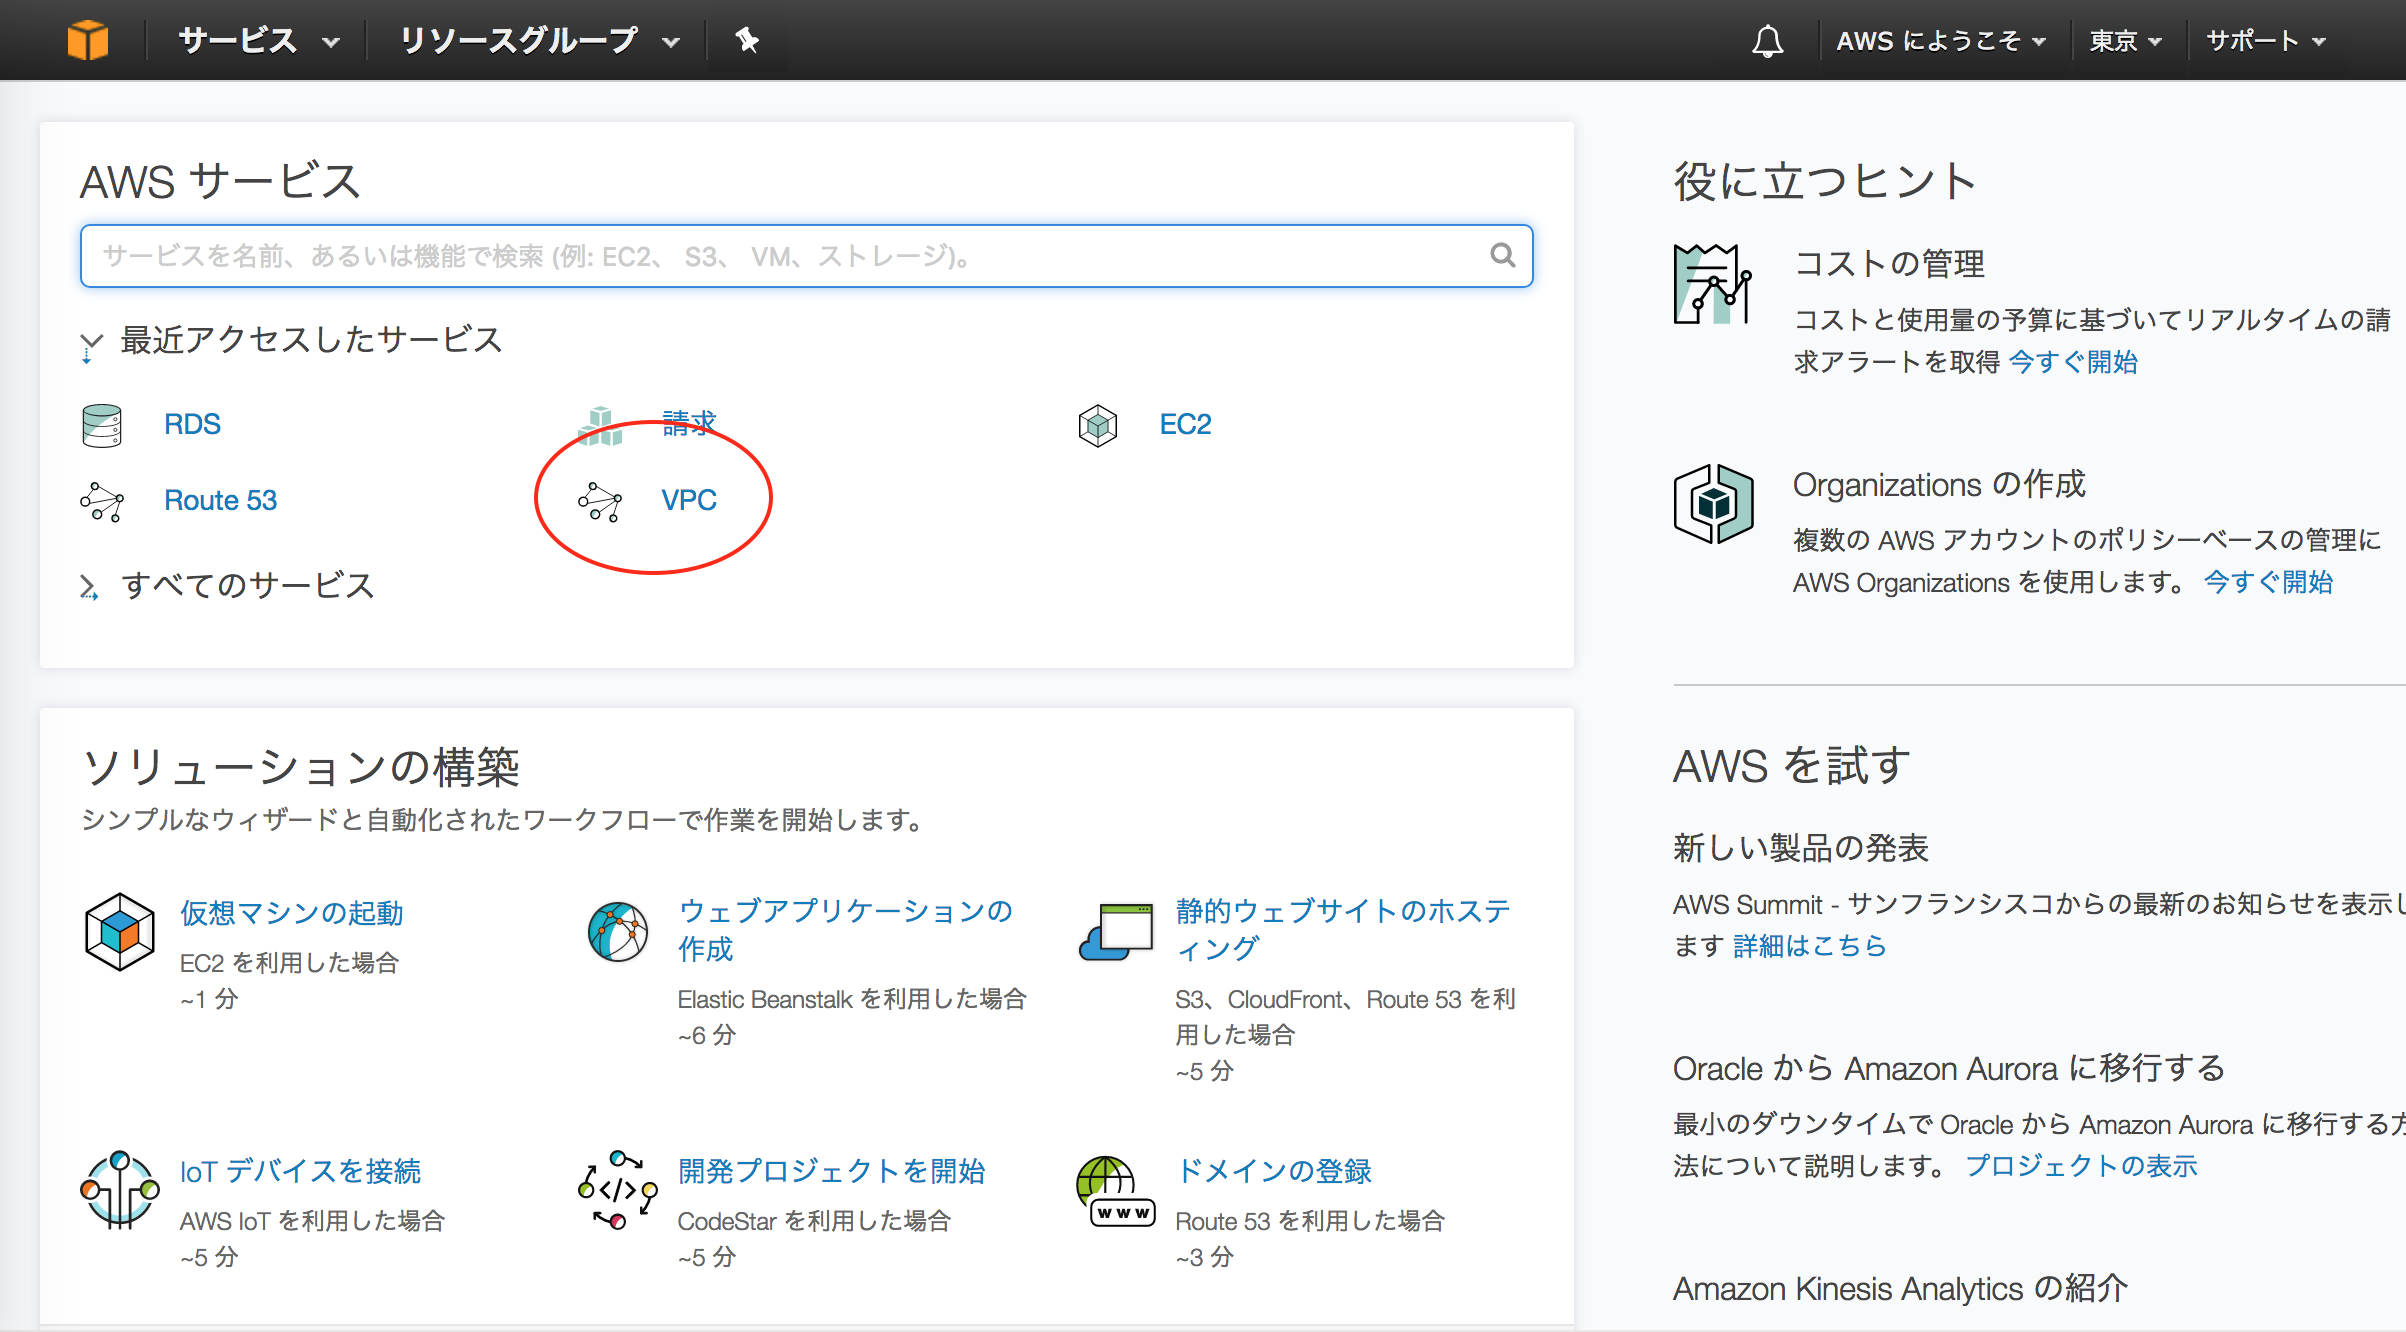Open the サービス dropdown menu
2406x1332 pixels.
(x=259, y=41)
